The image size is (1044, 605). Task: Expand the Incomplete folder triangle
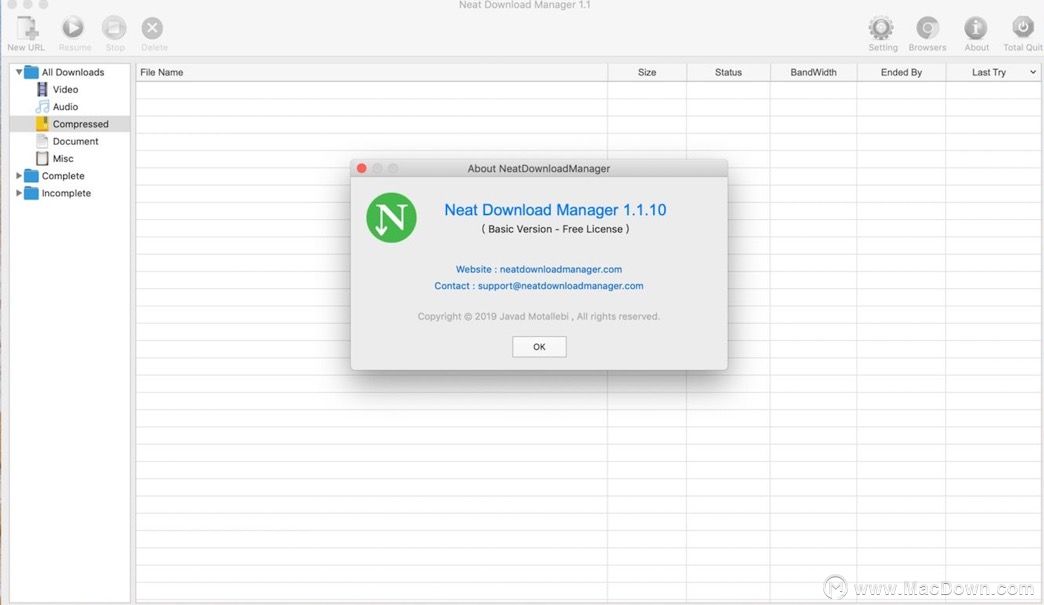19,193
